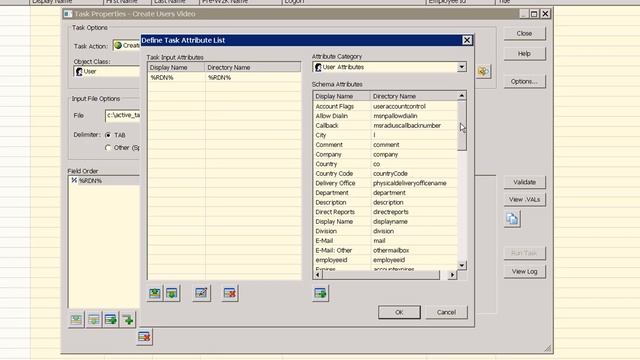Move field up in Field Order panel

(x=76, y=320)
